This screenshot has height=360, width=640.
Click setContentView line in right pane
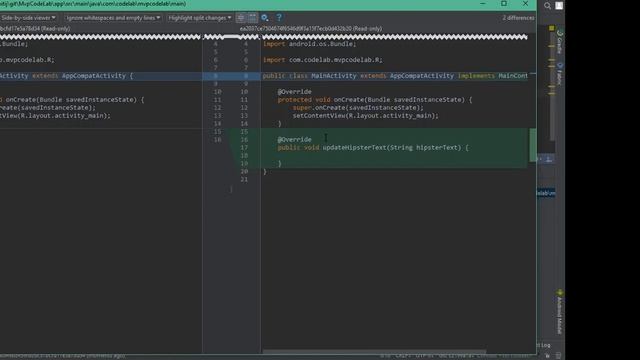(365, 116)
